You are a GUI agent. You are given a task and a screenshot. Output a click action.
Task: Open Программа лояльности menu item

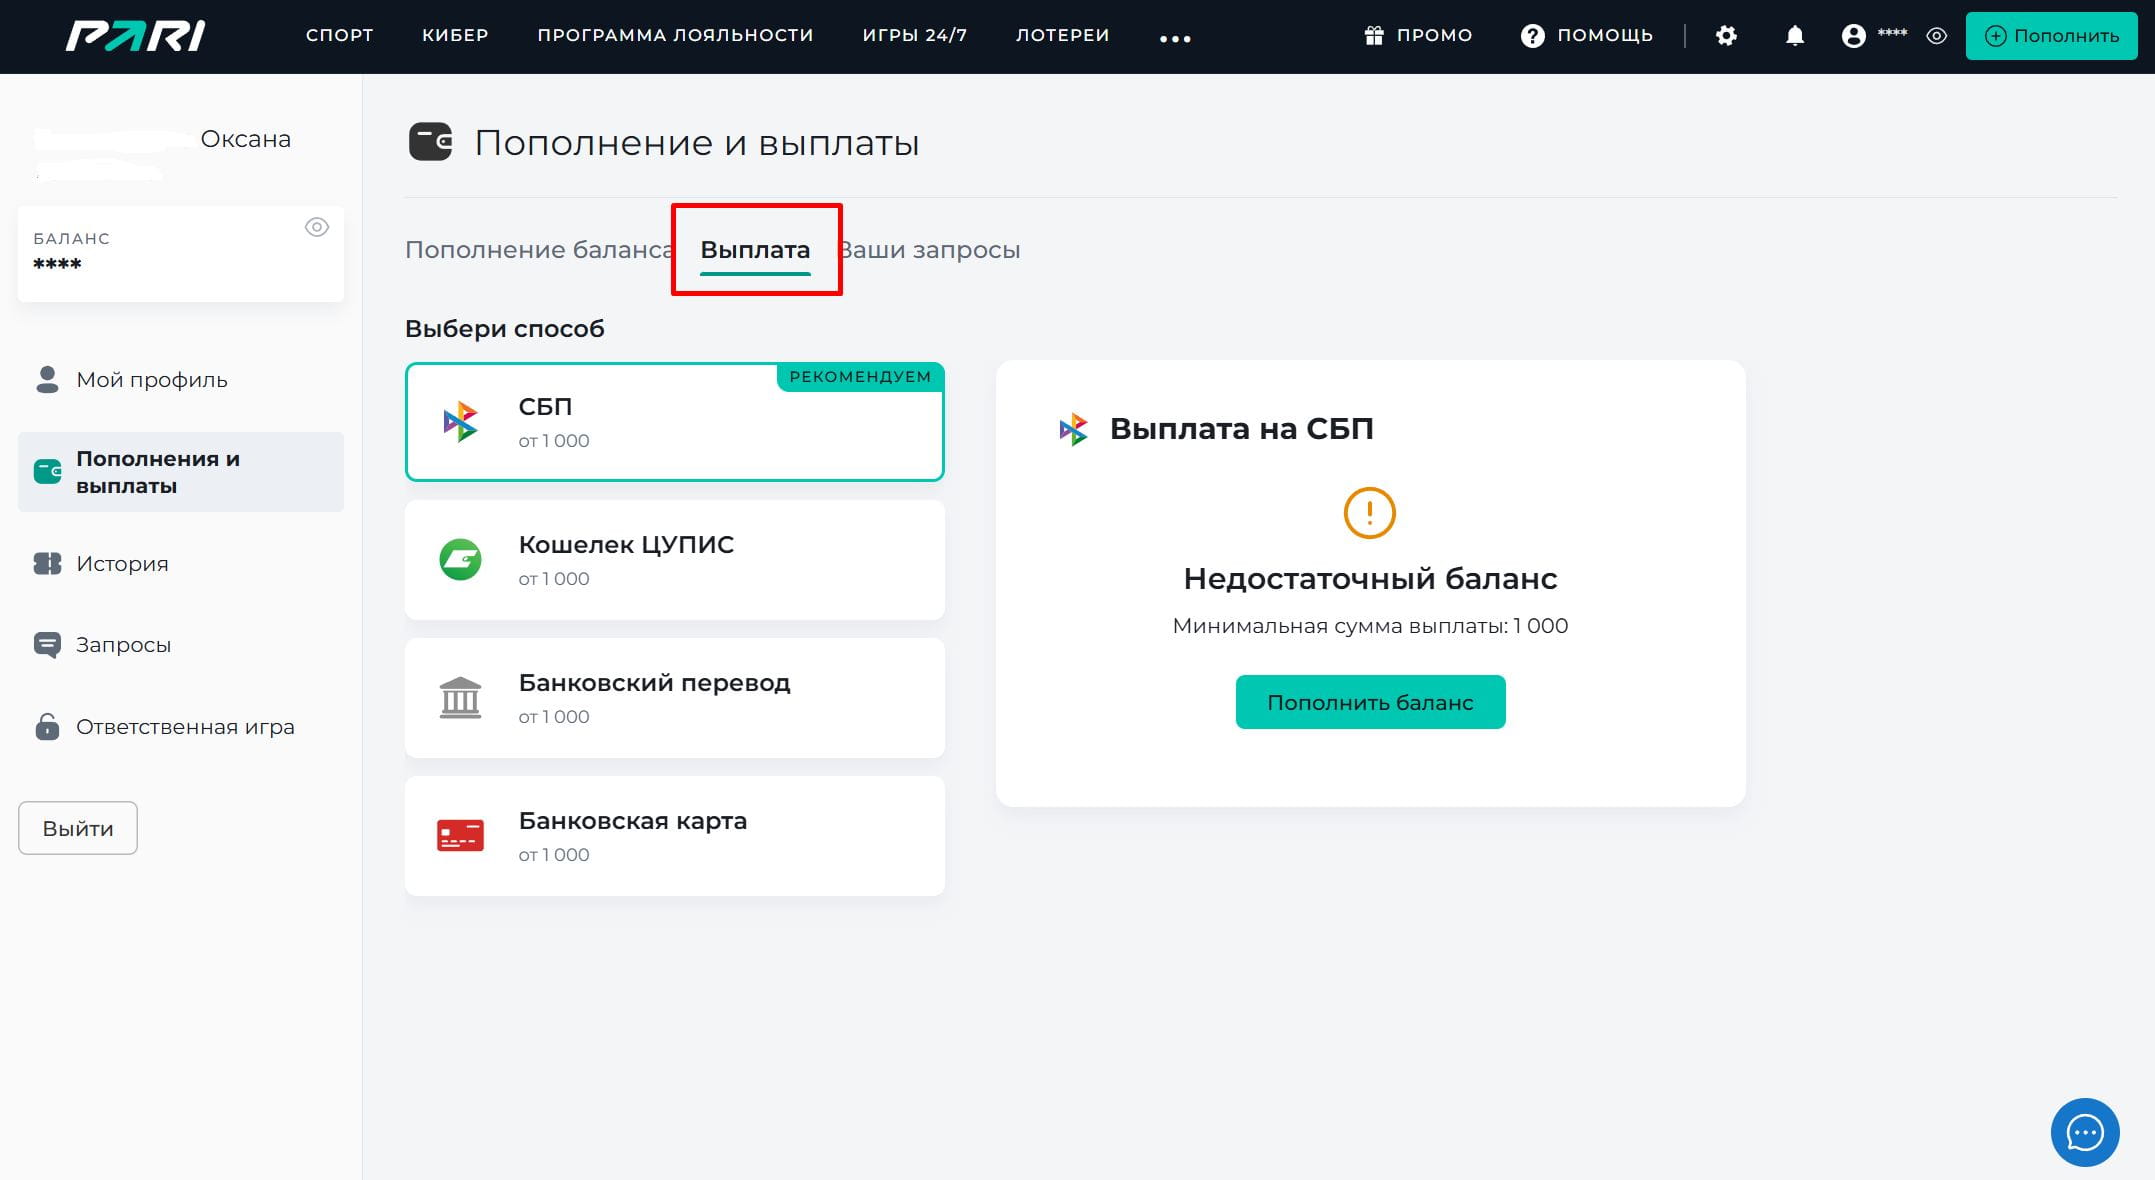[x=675, y=35]
